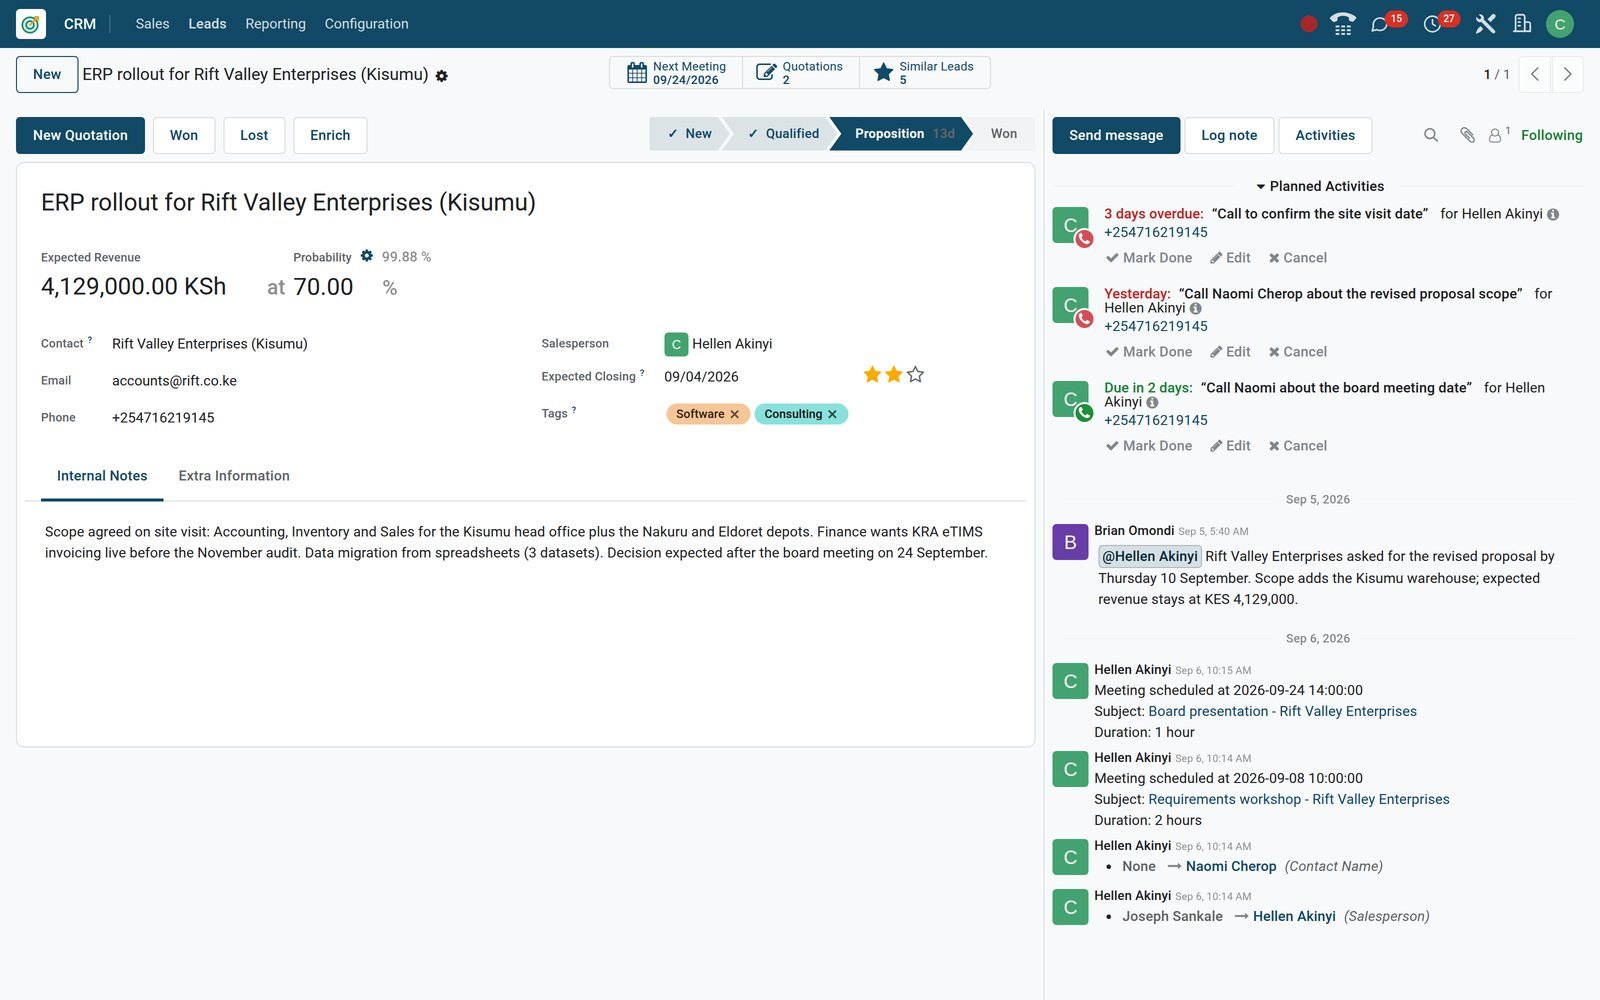Open the Configuration menu
This screenshot has height=1000, width=1600.
coord(366,24)
